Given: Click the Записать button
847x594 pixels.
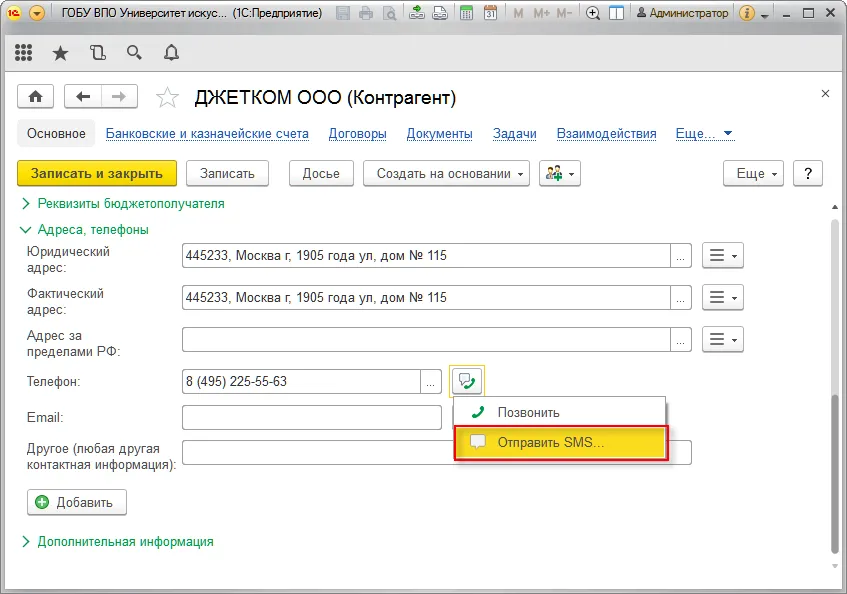Looking at the screenshot, I should (227, 173).
